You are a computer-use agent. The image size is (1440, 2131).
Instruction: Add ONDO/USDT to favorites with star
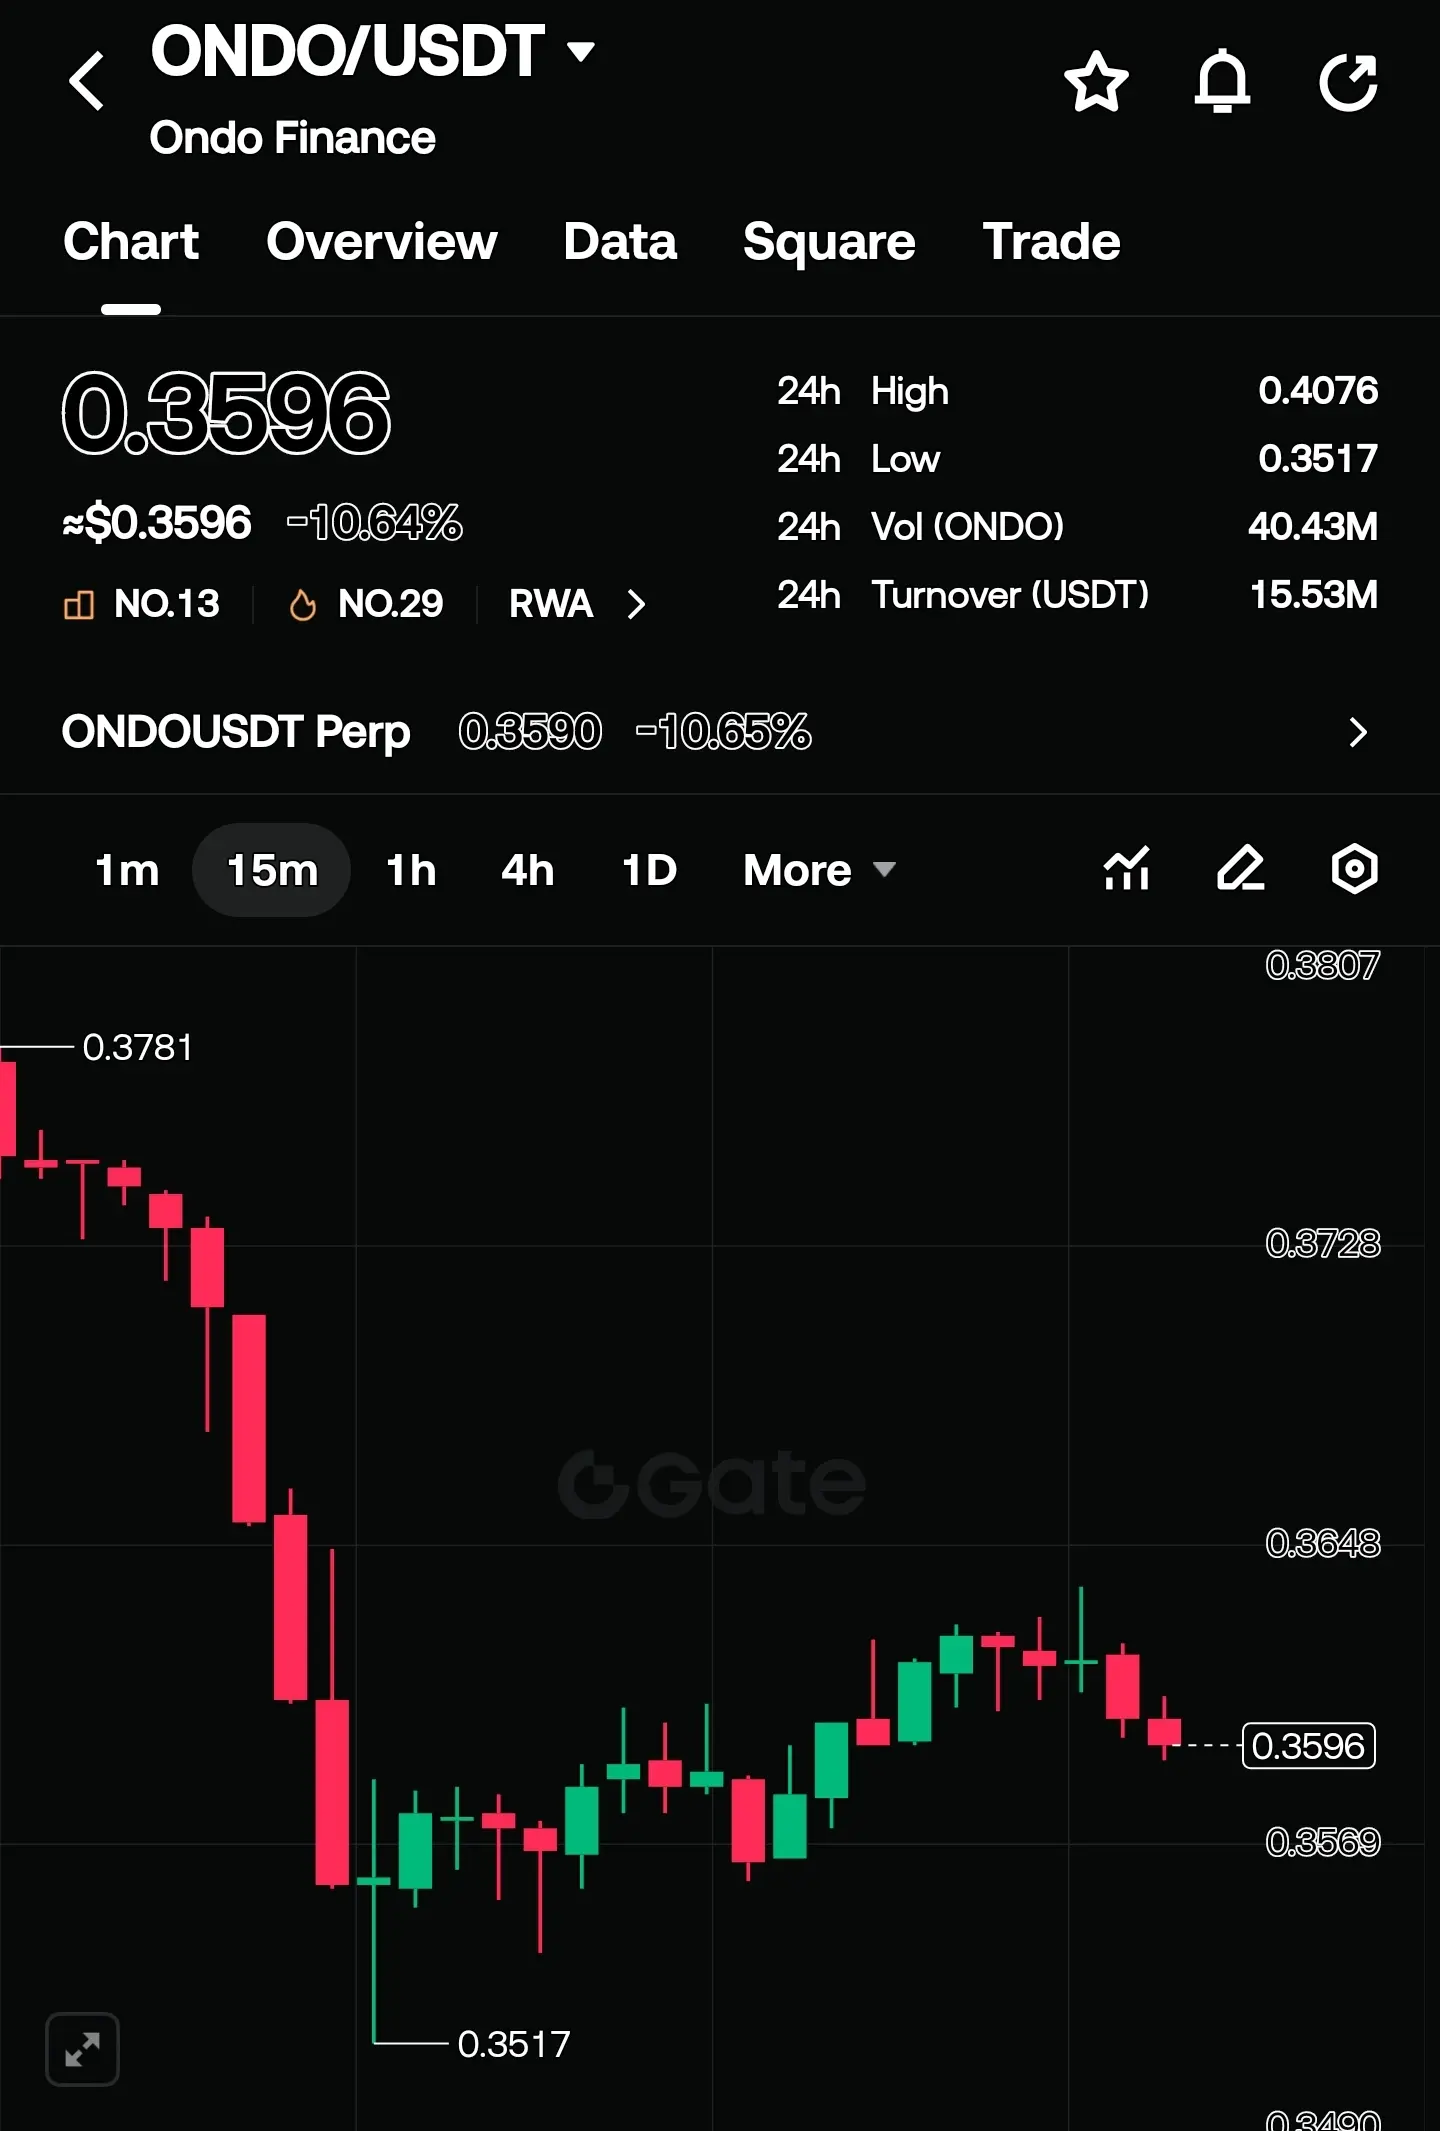tap(1096, 81)
